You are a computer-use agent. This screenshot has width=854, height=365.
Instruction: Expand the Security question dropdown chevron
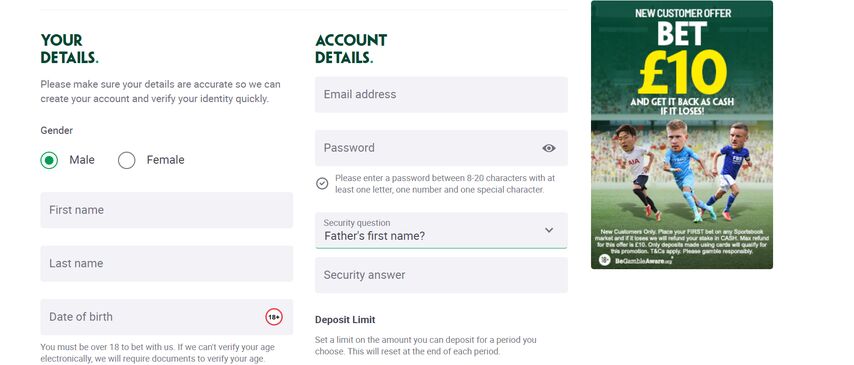548,230
